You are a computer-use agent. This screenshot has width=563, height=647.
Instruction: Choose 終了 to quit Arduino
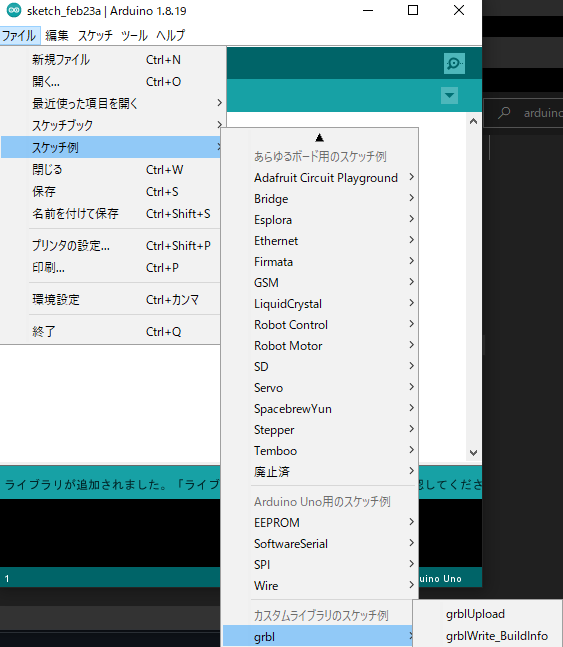(111, 332)
